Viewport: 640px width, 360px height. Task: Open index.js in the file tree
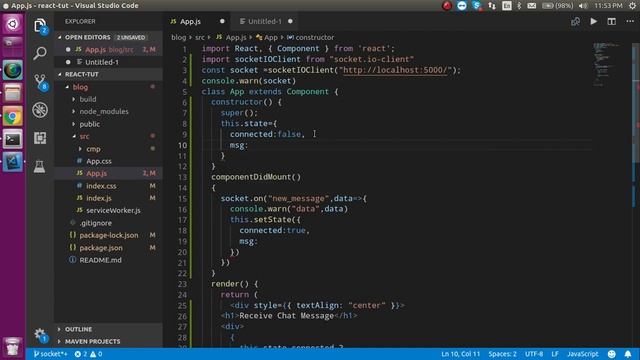point(108,198)
